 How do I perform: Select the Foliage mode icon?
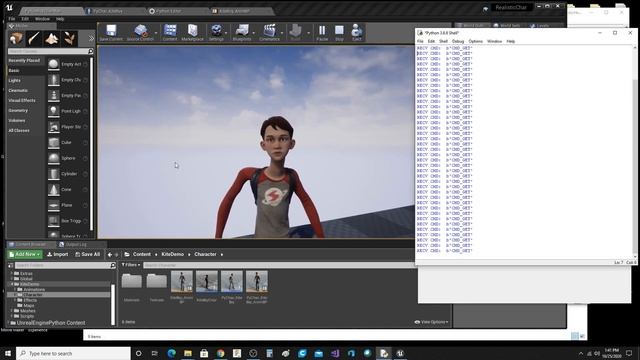tap(69, 38)
